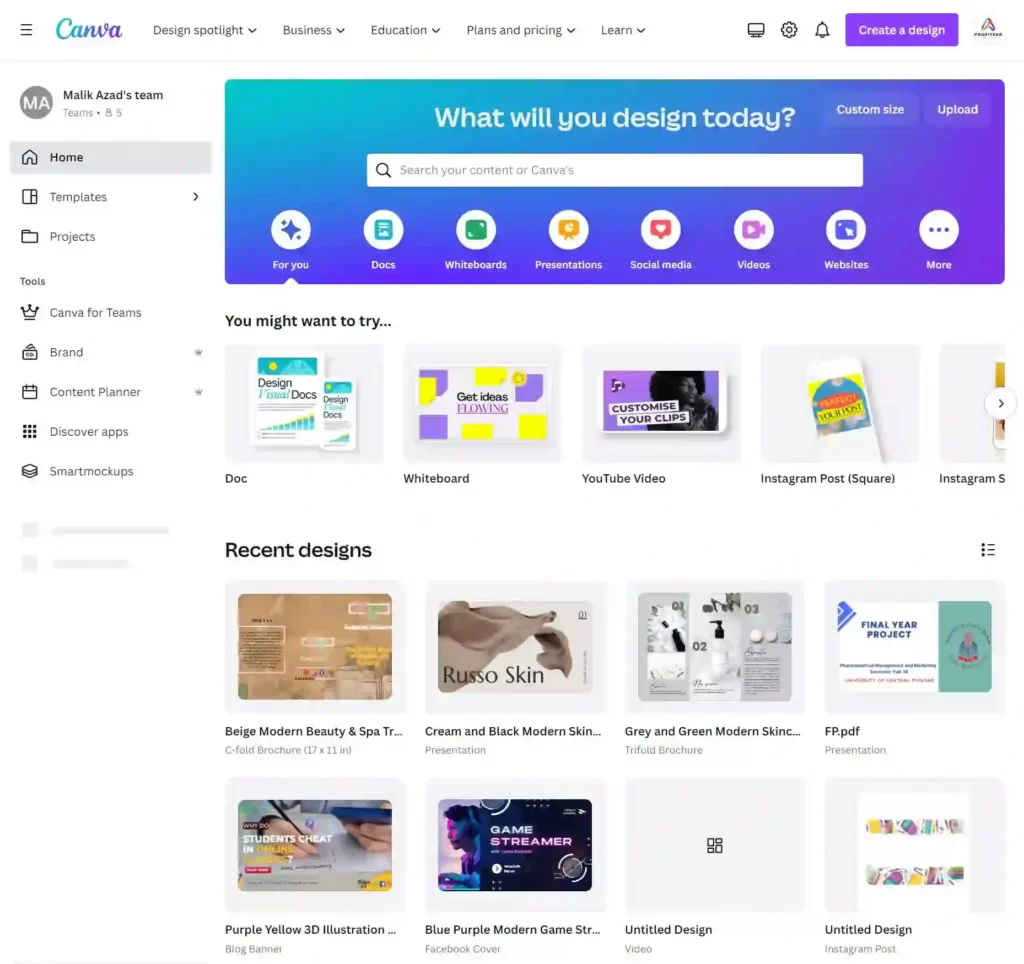Open Smartmockups
1024x964 pixels.
(111, 471)
